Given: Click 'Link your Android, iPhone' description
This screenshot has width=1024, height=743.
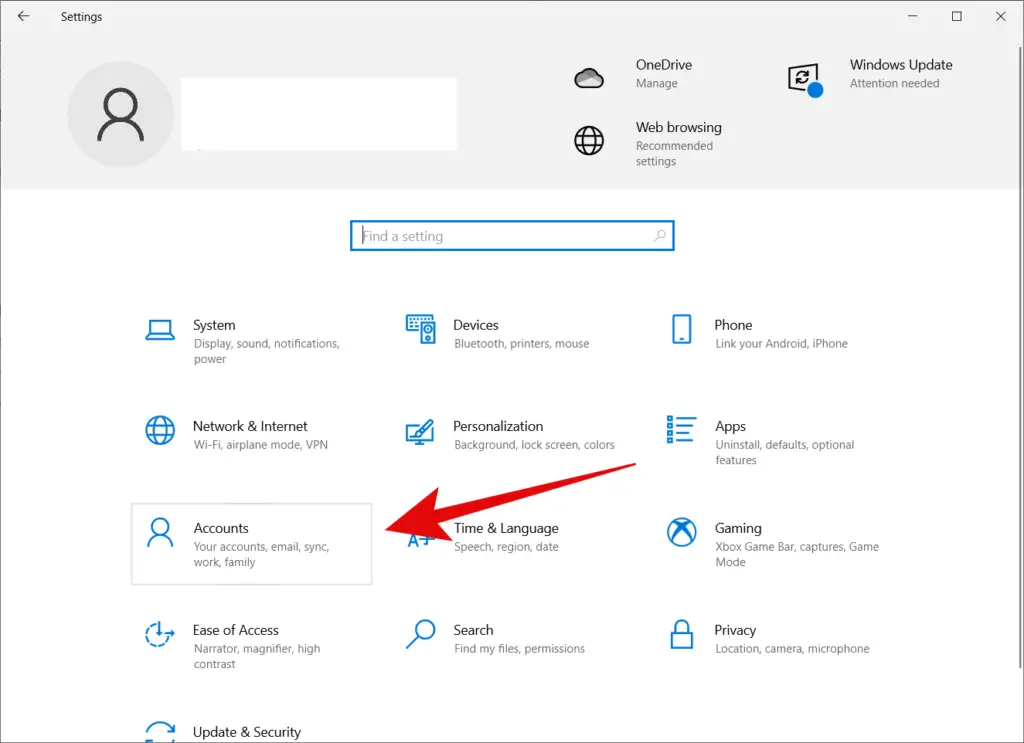Looking at the screenshot, I should point(781,343).
